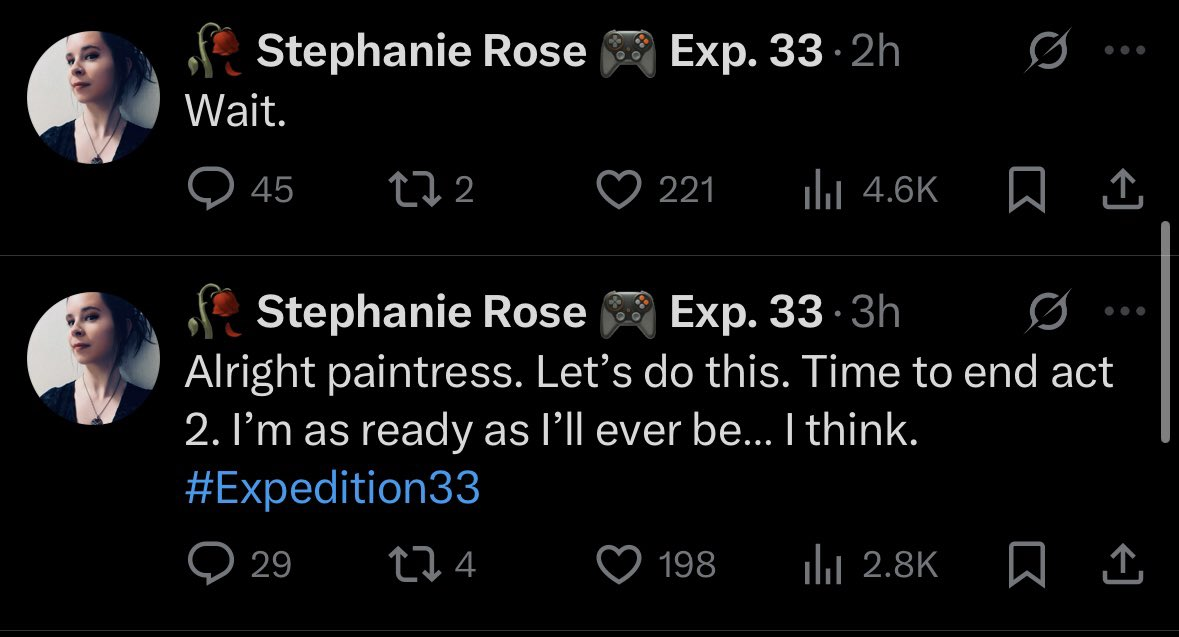Bookmark the Alright paintress tweet
Screen dimensions: 1179x637
tap(1026, 566)
